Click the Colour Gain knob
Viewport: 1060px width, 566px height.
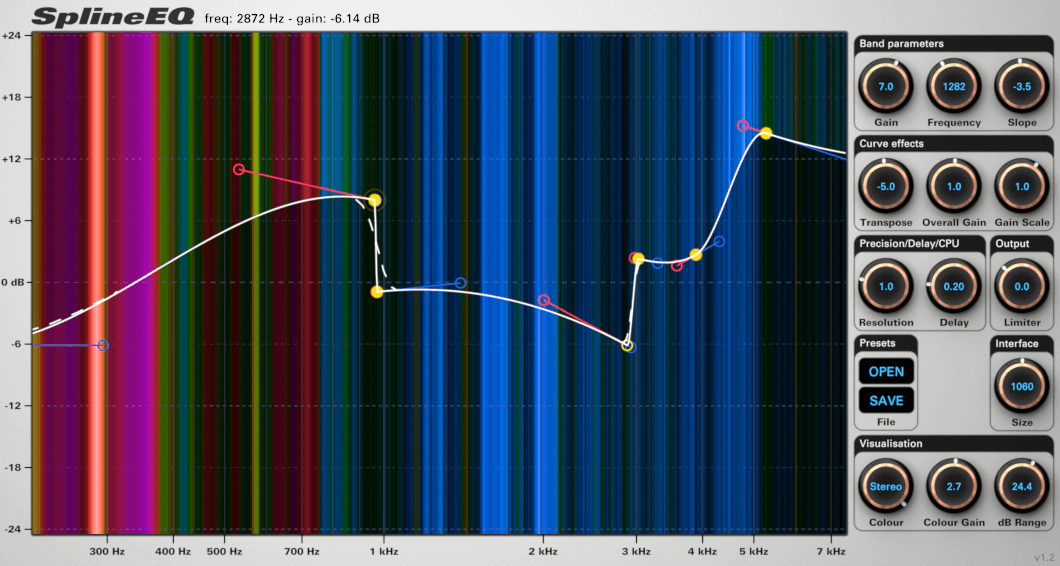click(953, 486)
